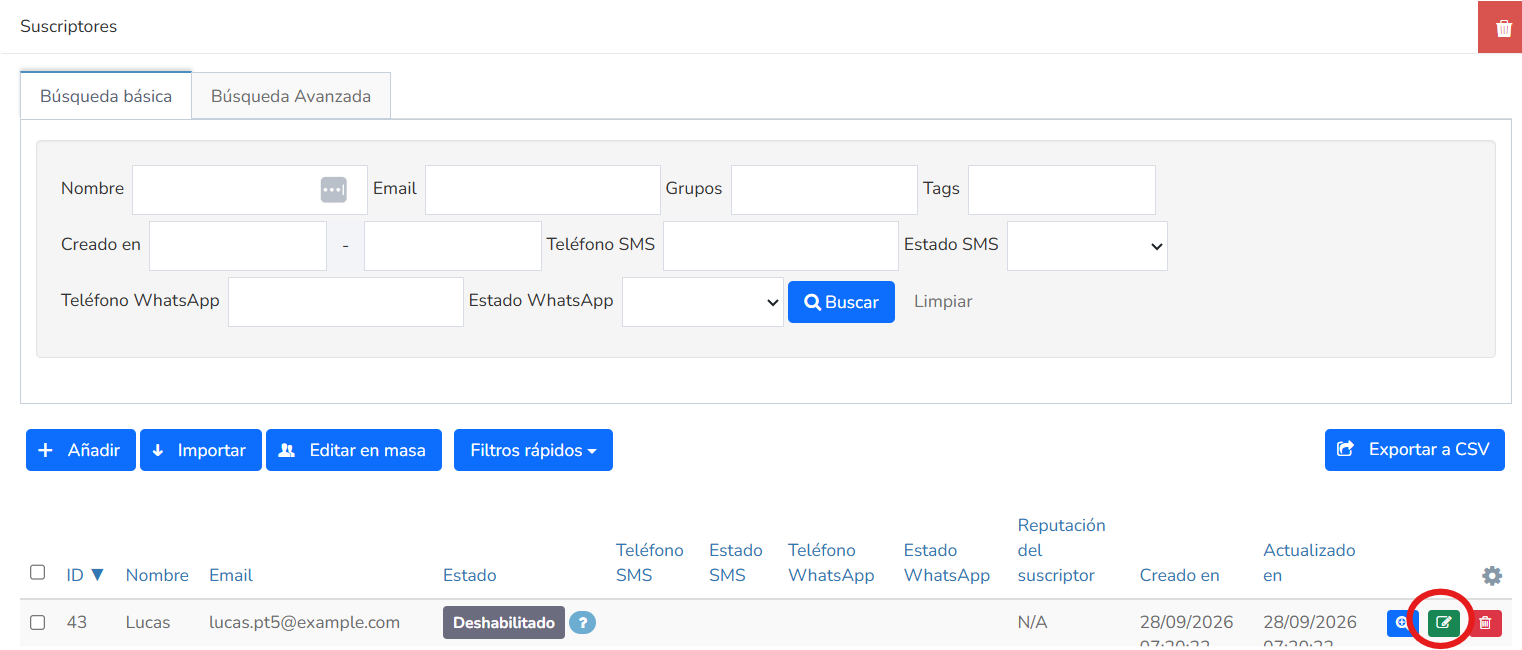Click the Importar button

(x=201, y=450)
